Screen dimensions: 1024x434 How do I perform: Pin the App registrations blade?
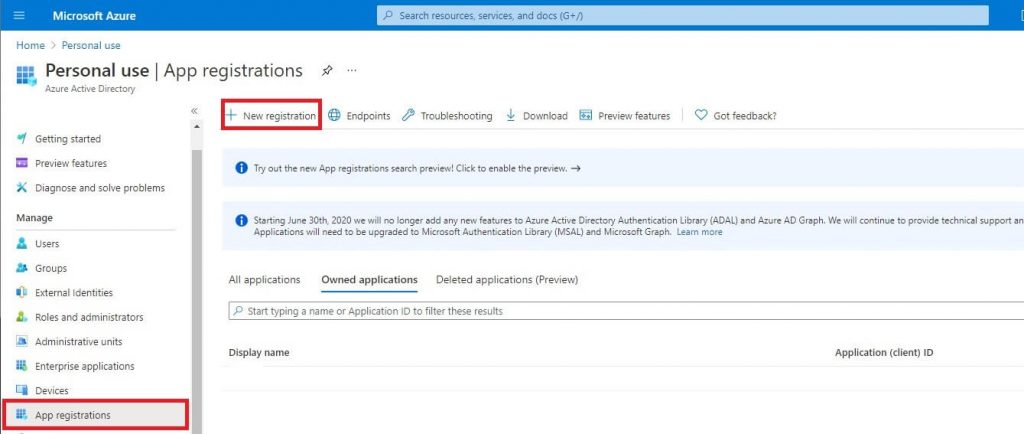pyautogui.click(x=327, y=70)
